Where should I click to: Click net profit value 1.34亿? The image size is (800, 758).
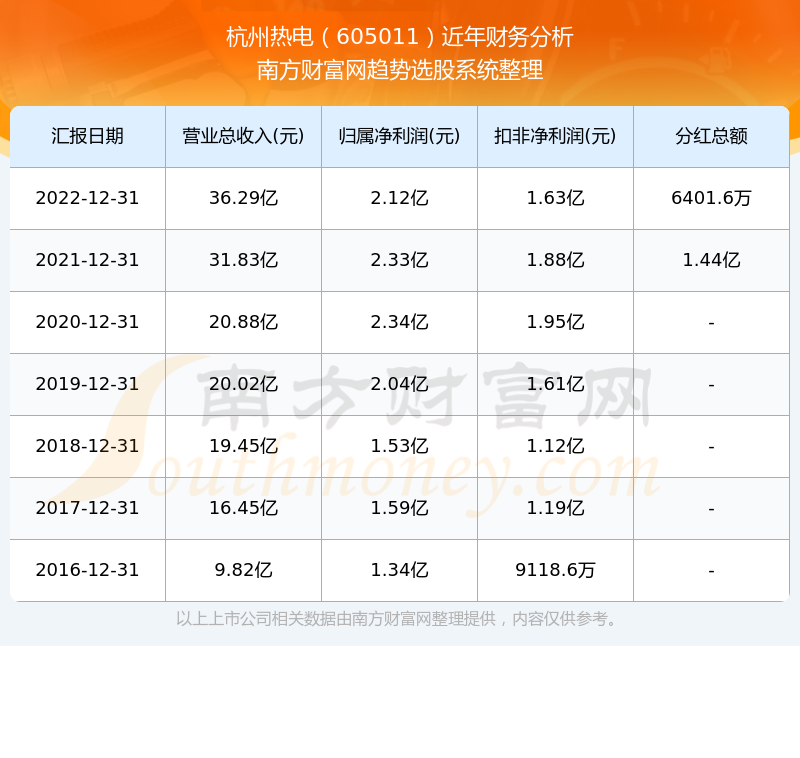[399, 570]
